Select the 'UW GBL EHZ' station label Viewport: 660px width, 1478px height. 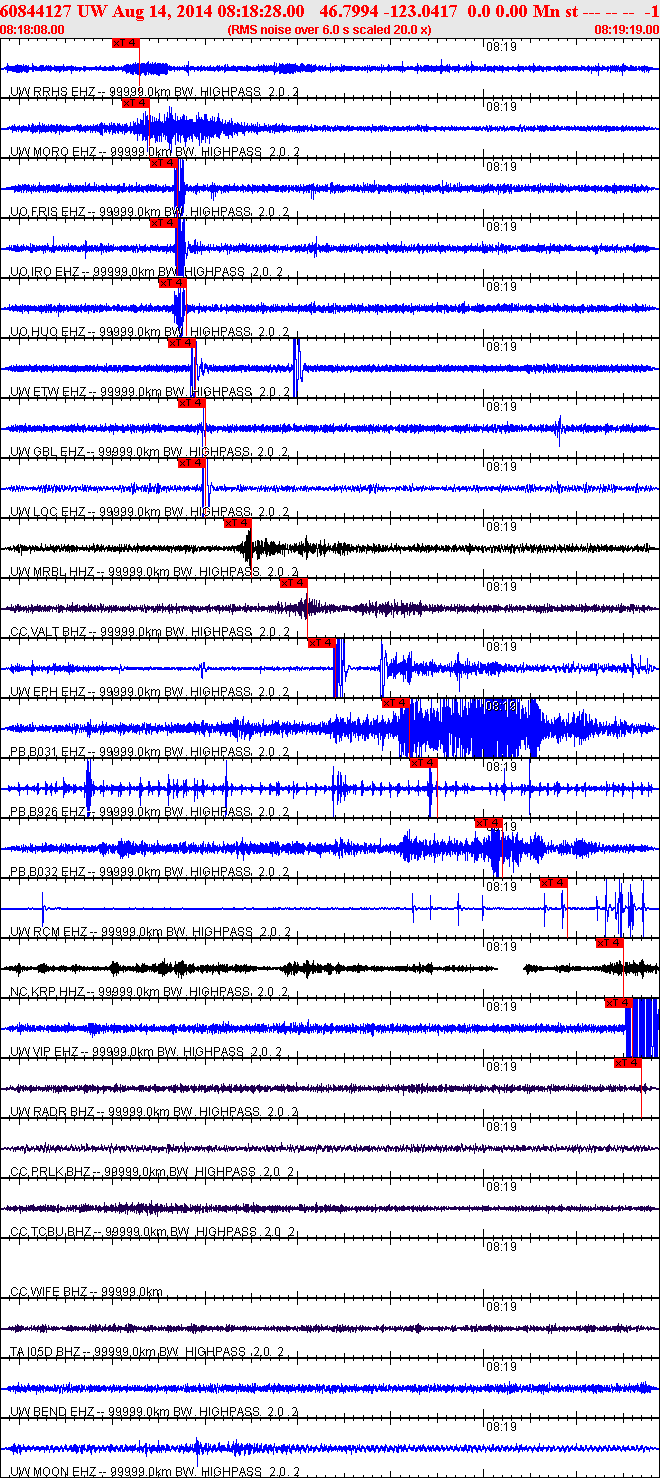click(x=48, y=452)
